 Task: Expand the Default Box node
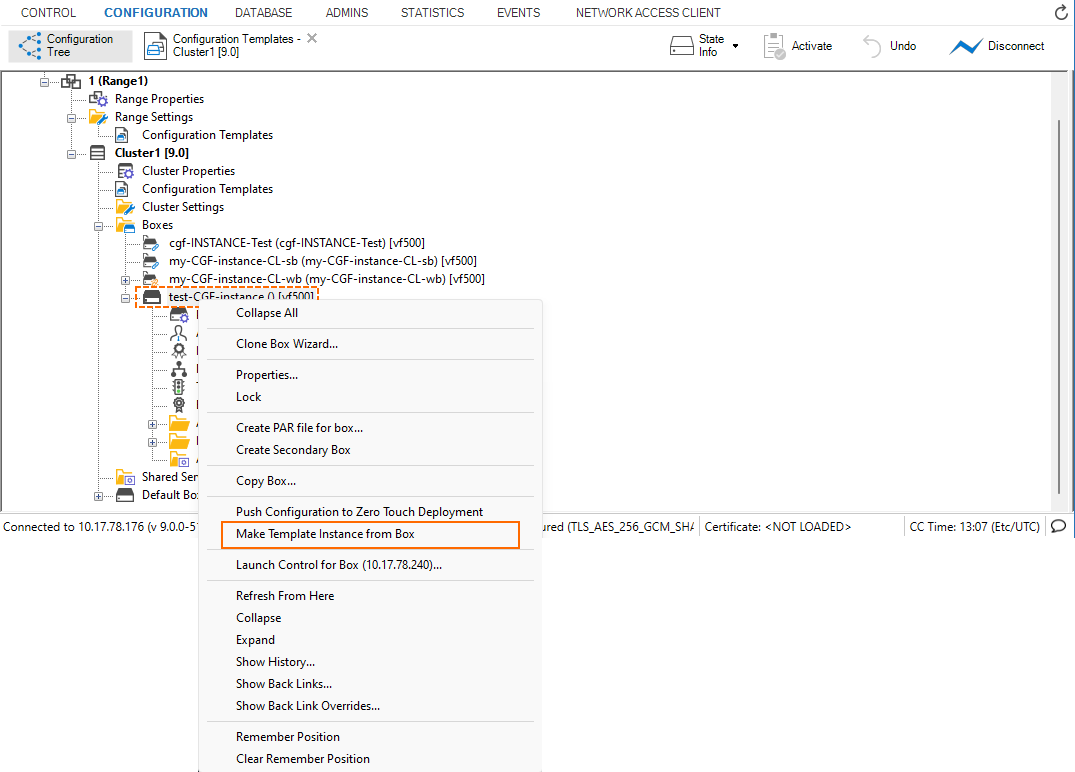99,496
